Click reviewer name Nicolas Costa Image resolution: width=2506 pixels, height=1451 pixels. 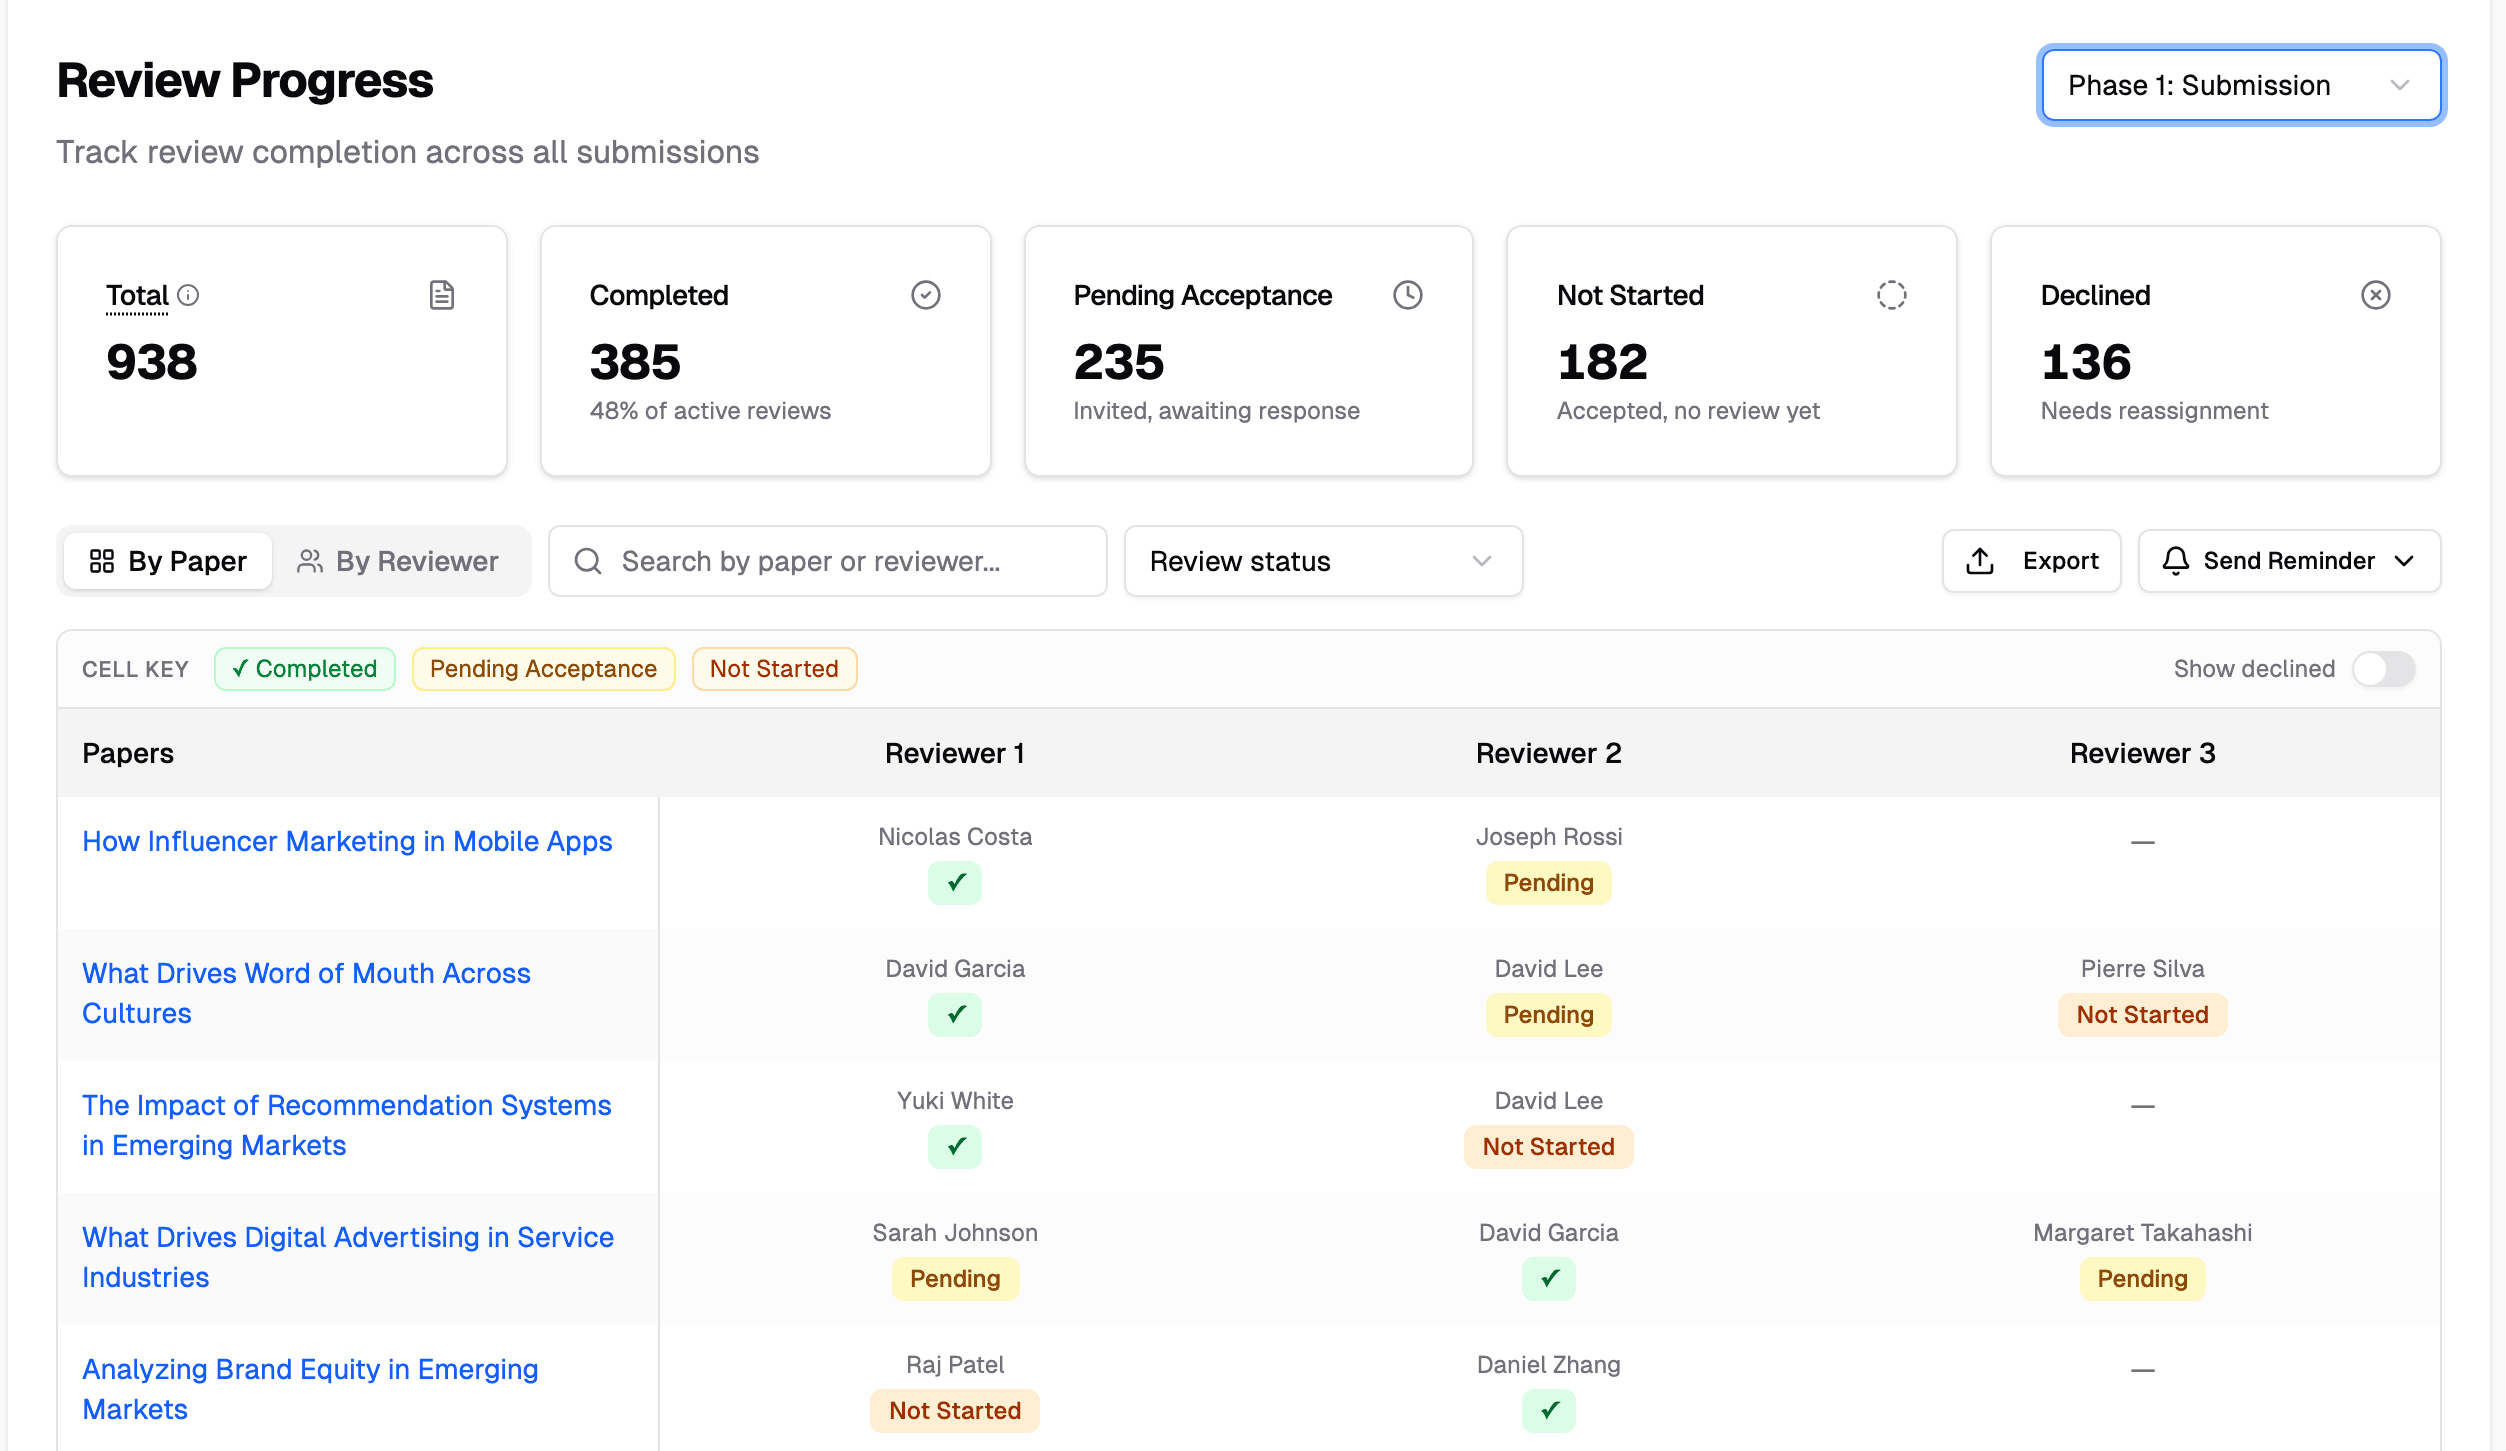[x=955, y=837]
